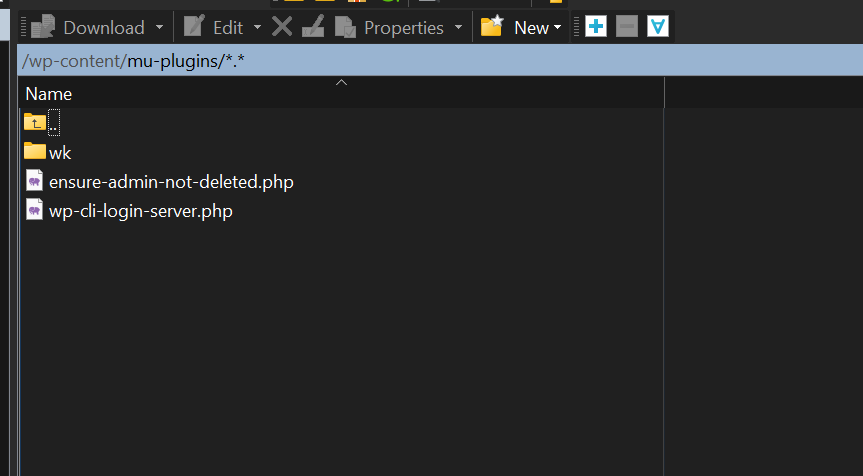Click the parent directory folder icon
The image size is (863, 476).
(x=35, y=122)
